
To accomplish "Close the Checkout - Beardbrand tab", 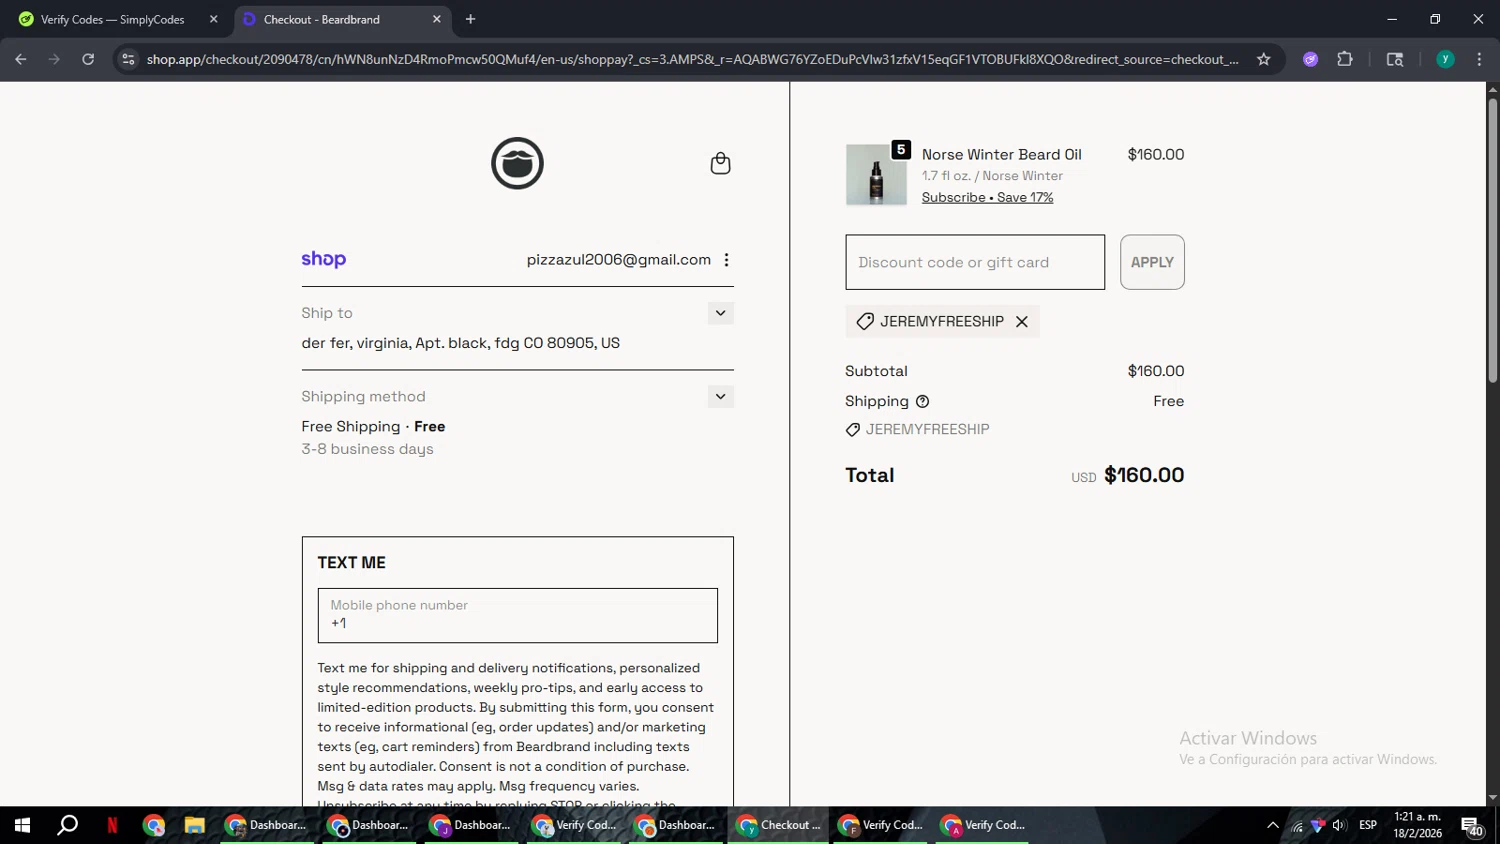I will [x=436, y=19].
